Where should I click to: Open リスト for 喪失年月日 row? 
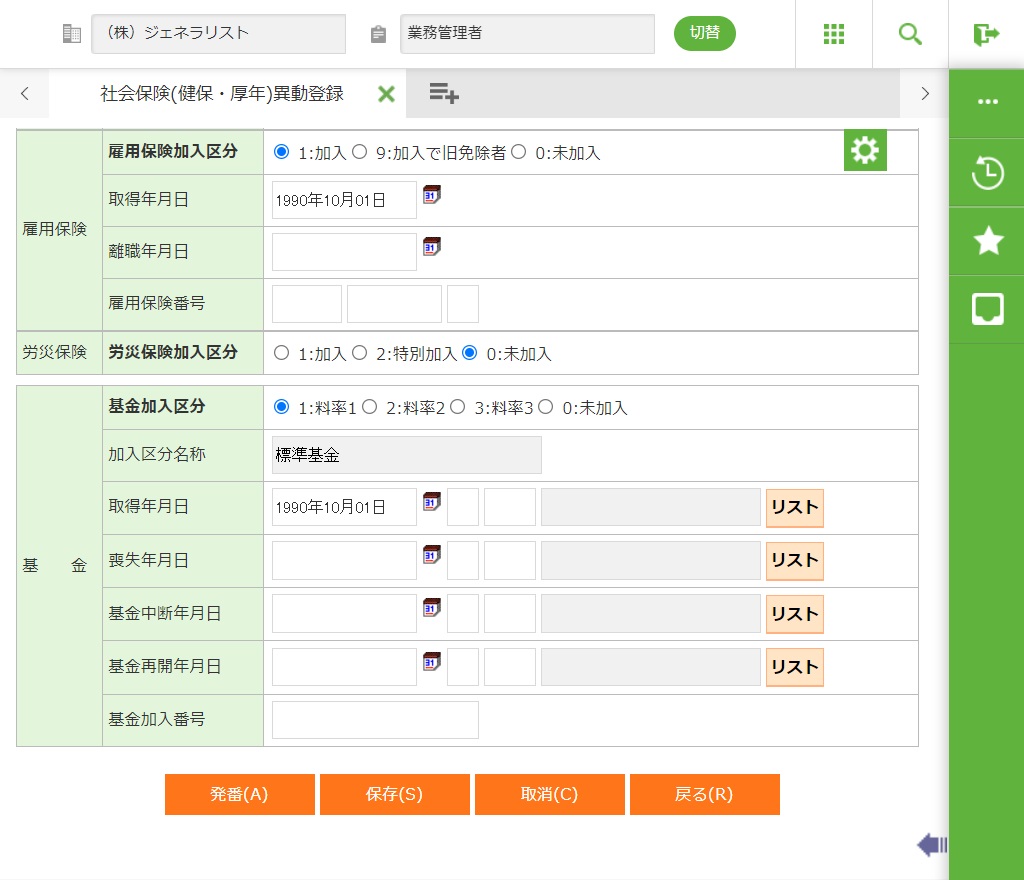pyautogui.click(x=795, y=561)
